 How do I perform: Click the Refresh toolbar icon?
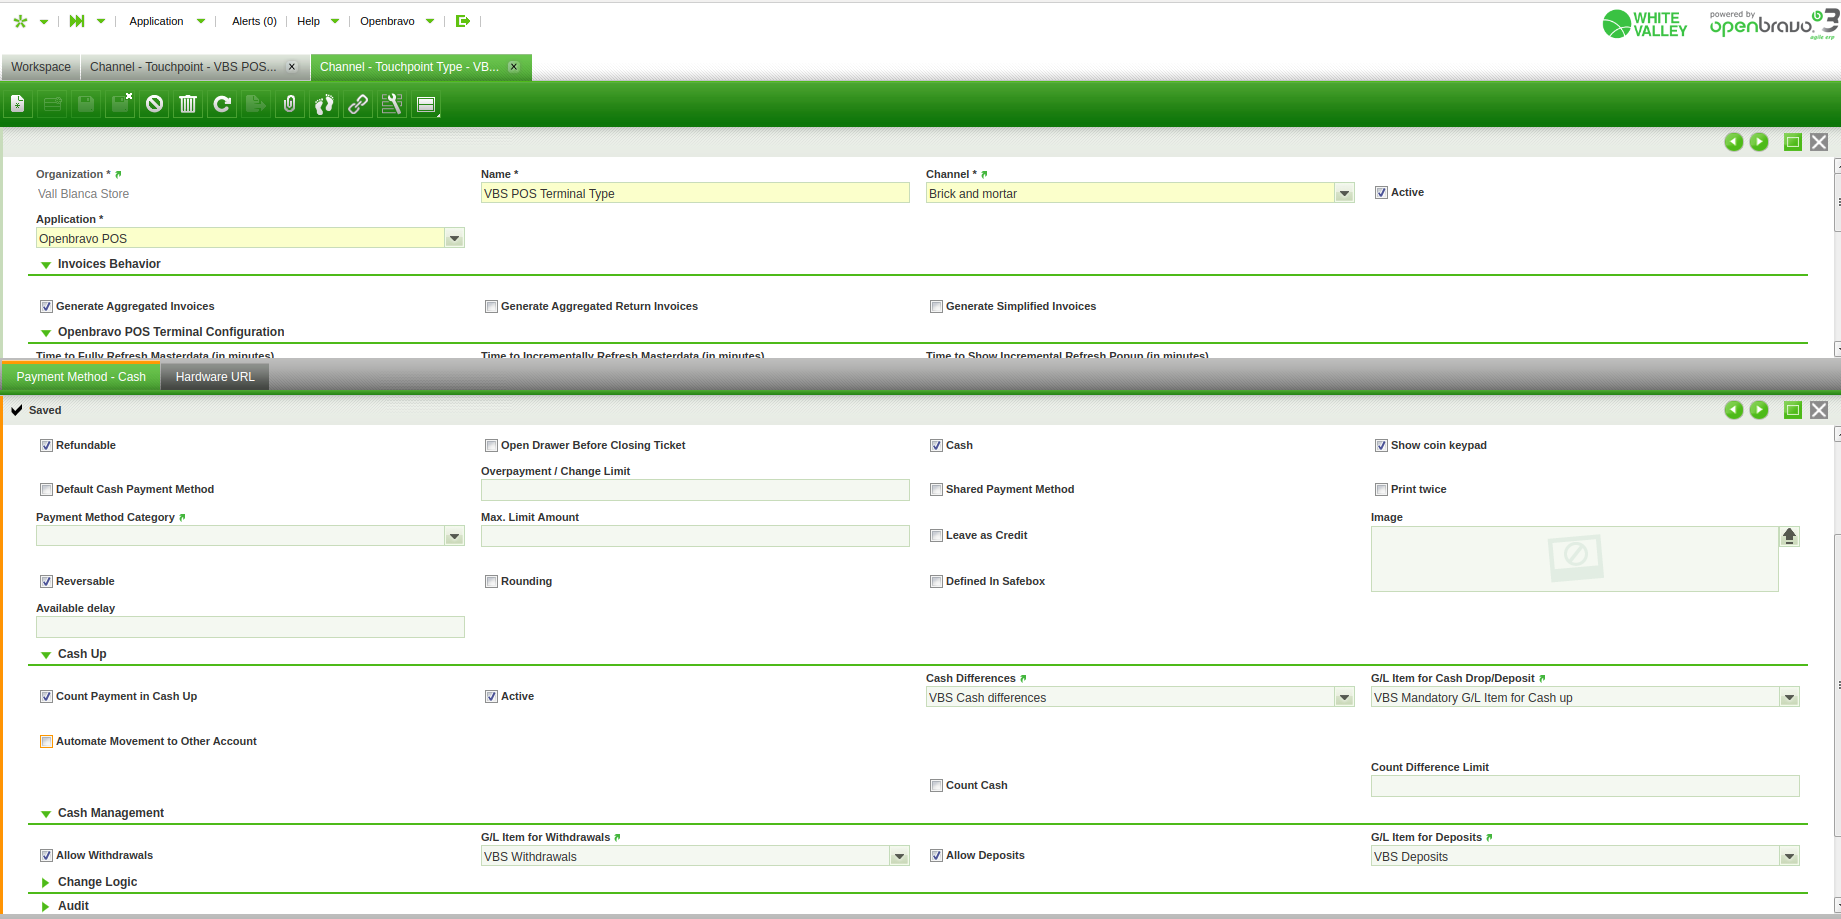[x=222, y=104]
